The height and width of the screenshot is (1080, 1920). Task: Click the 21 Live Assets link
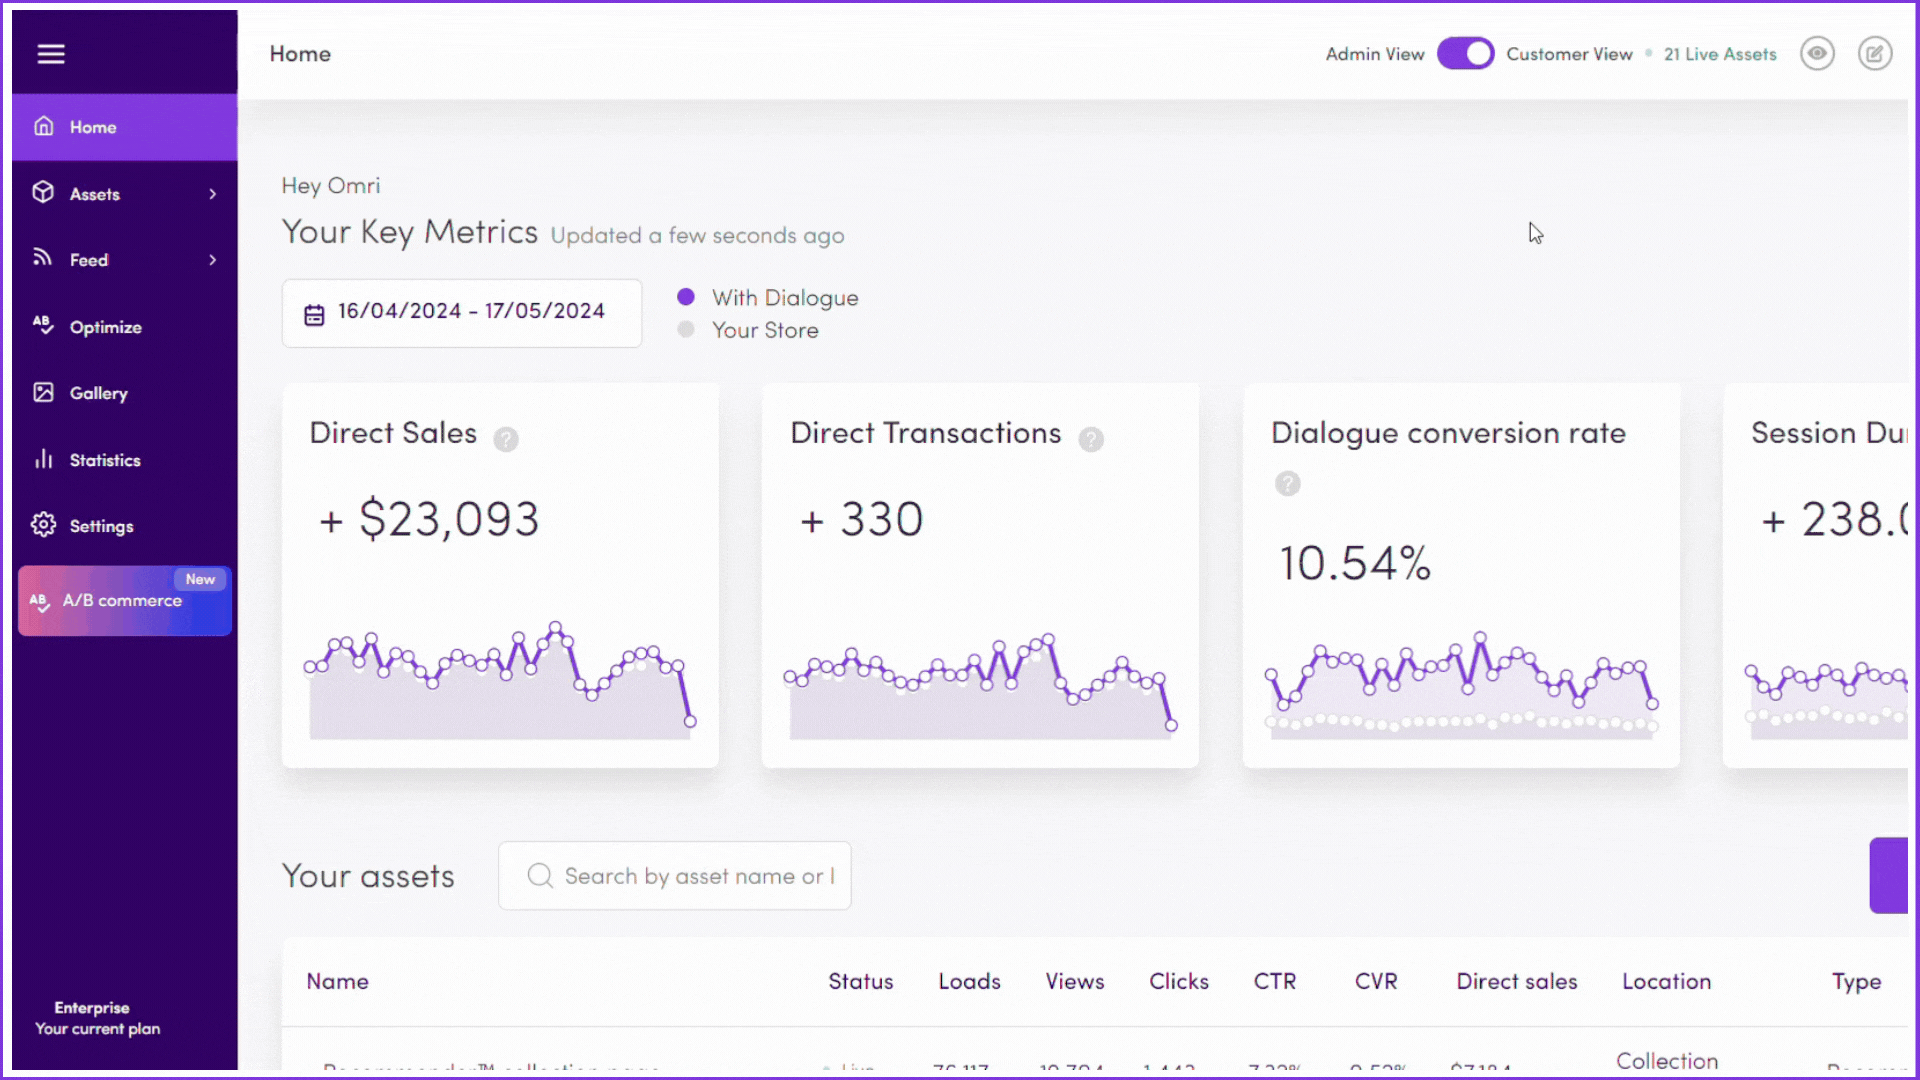pos(1720,54)
